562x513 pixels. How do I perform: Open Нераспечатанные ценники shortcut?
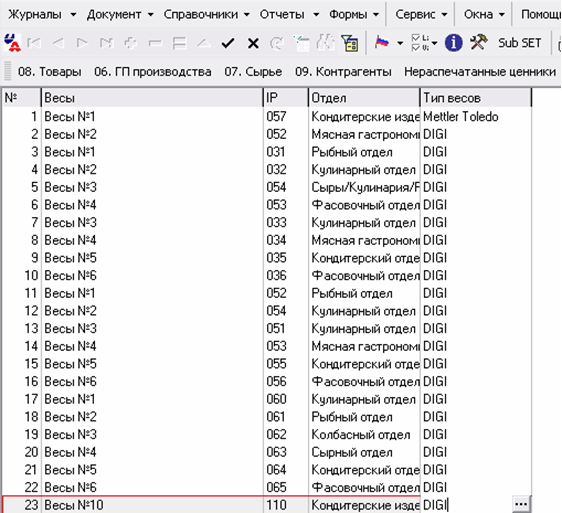(480, 72)
